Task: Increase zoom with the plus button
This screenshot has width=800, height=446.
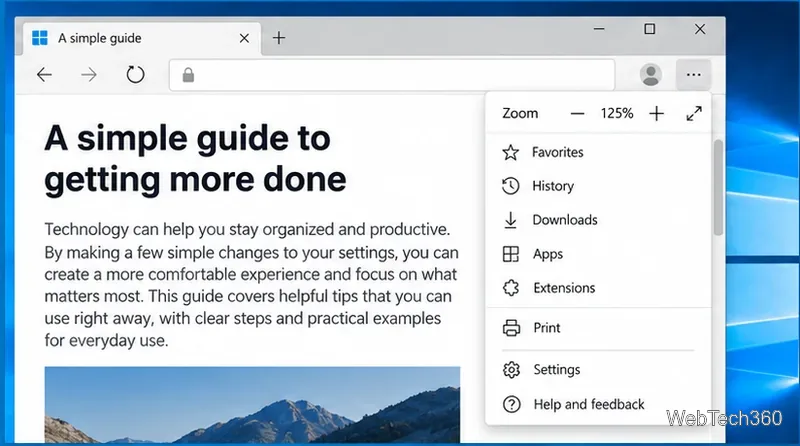Action: tap(657, 113)
